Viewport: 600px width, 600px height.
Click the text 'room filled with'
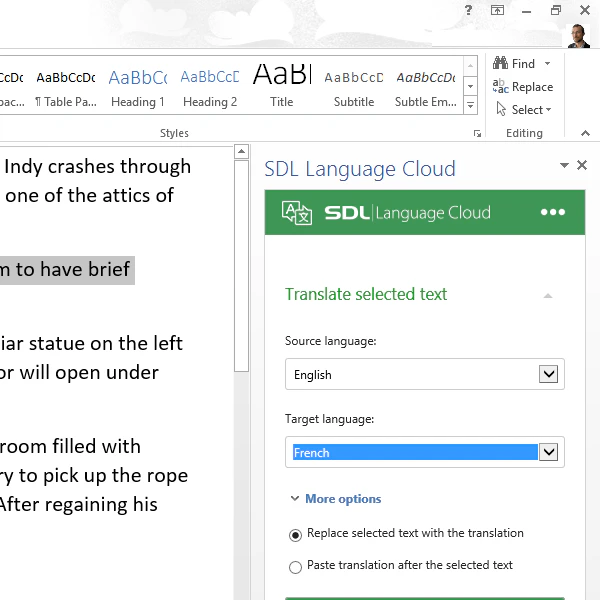(x=70, y=446)
